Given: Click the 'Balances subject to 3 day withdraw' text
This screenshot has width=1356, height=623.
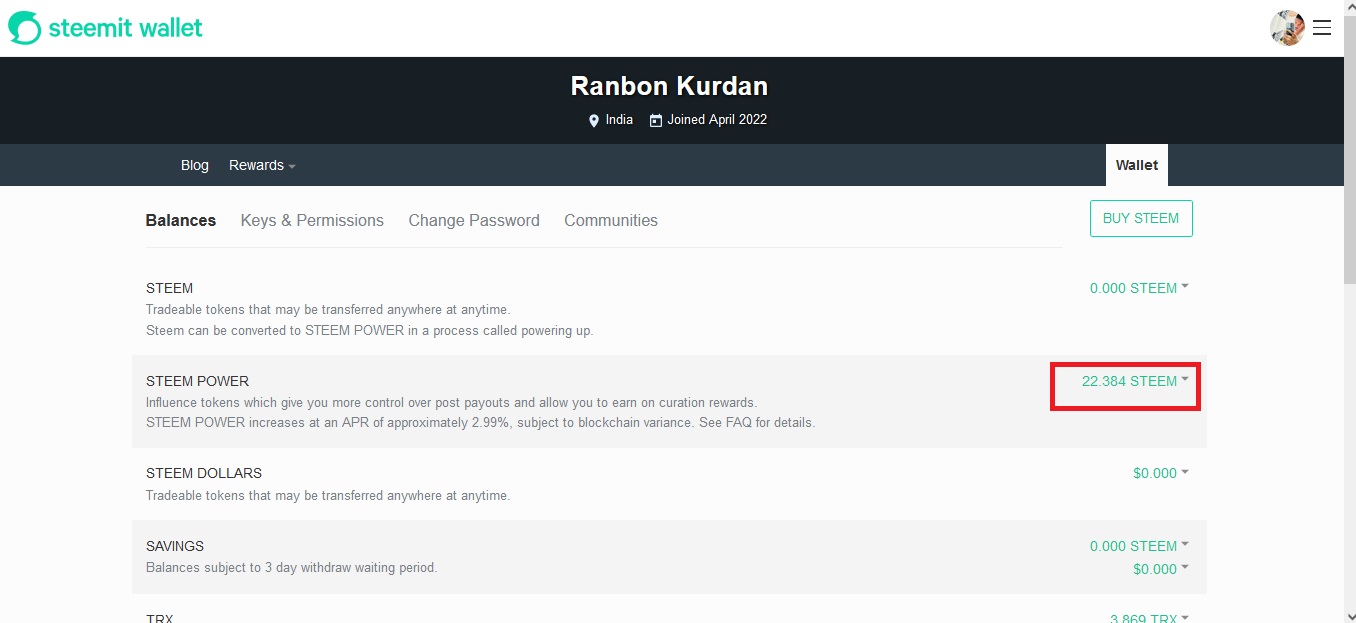Looking at the screenshot, I should tap(292, 568).
